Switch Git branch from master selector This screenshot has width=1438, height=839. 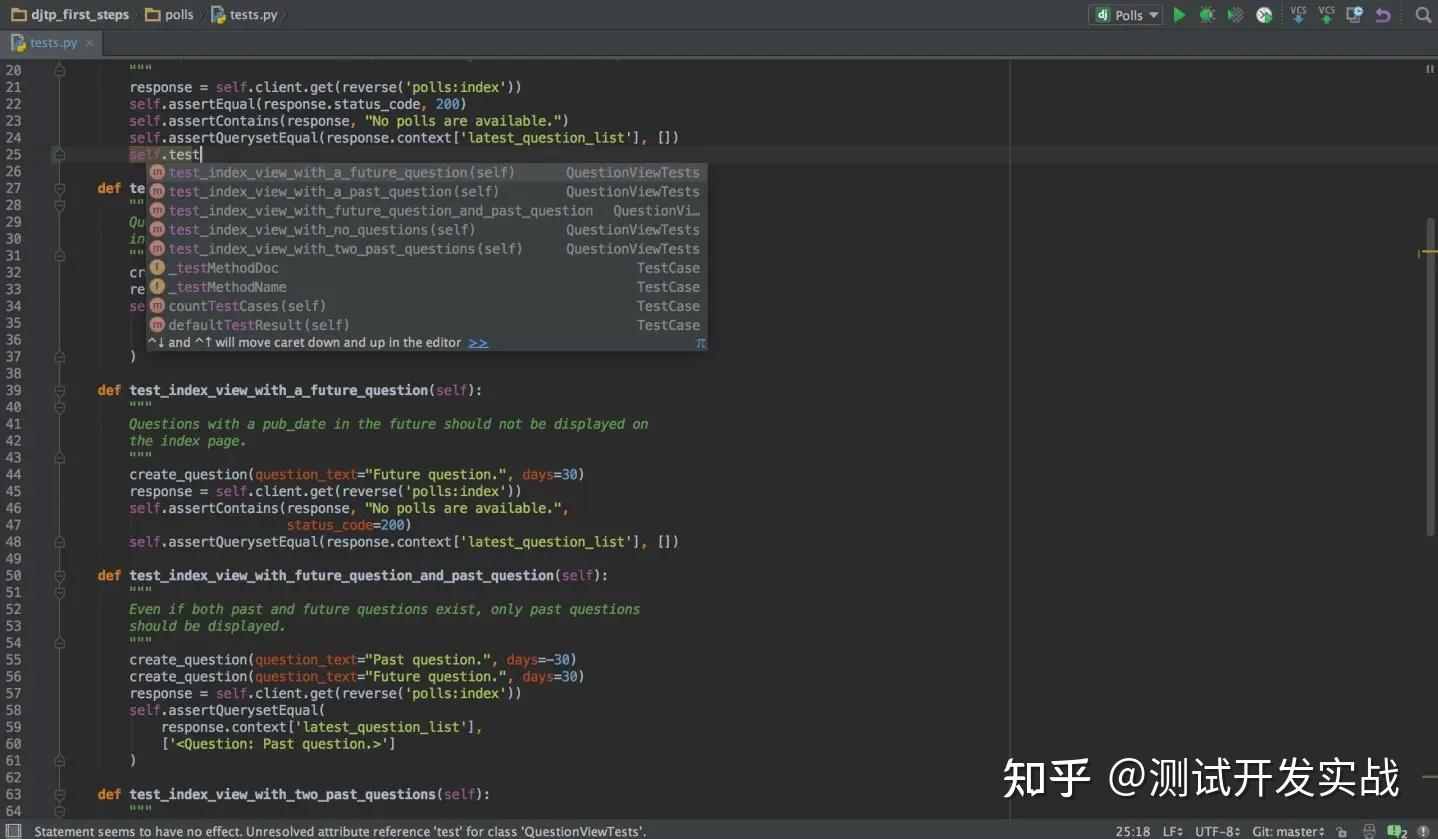pyautogui.click(x=1288, y=831)
